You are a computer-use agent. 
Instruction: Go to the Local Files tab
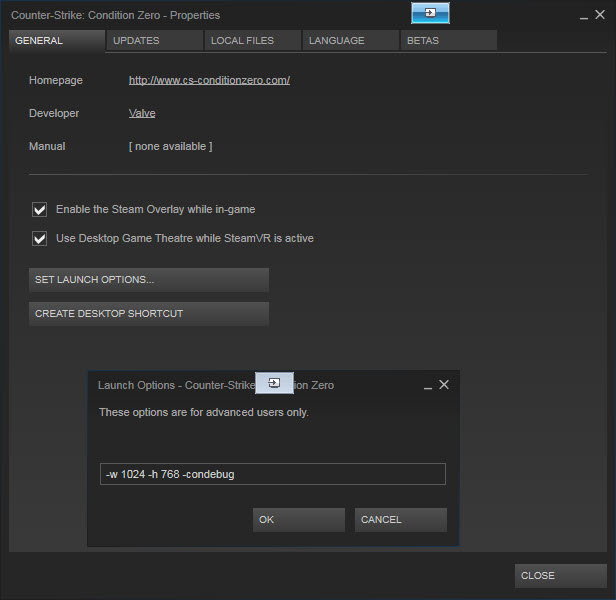pos(251,41)
